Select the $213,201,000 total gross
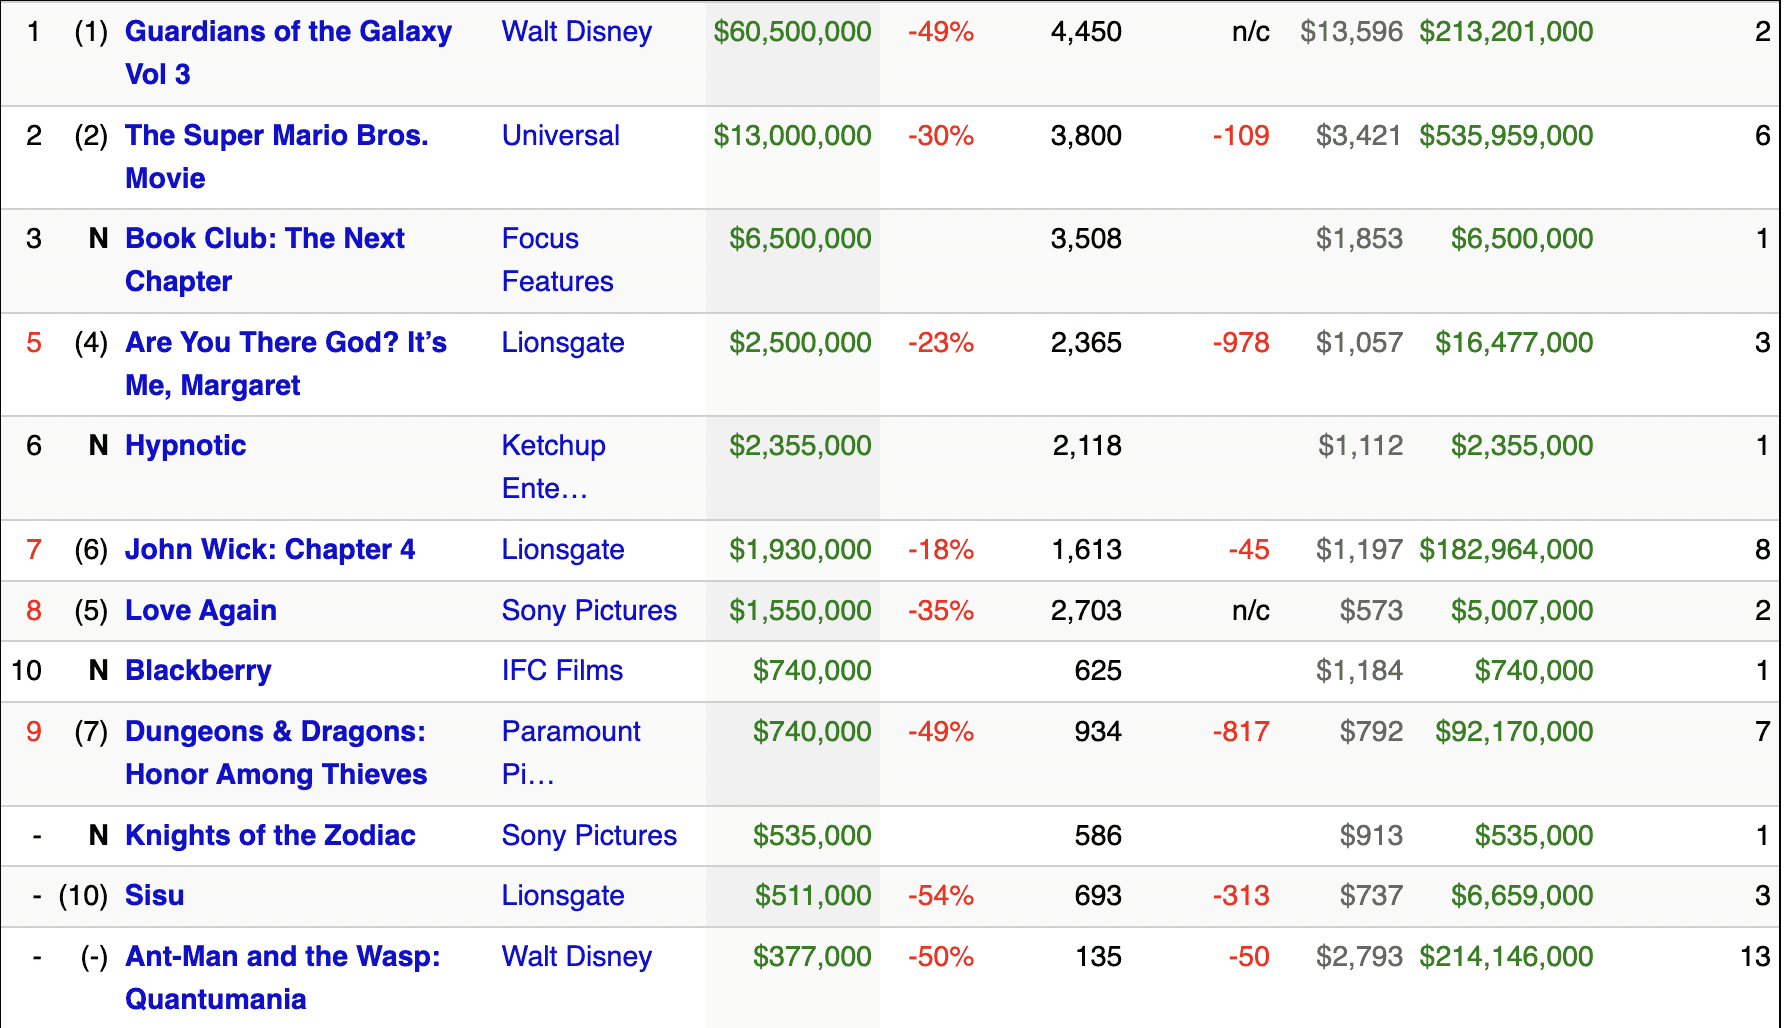The width and height of the screenshot is (1786, 1028). pyautogui.click(x=1506, y=32)
